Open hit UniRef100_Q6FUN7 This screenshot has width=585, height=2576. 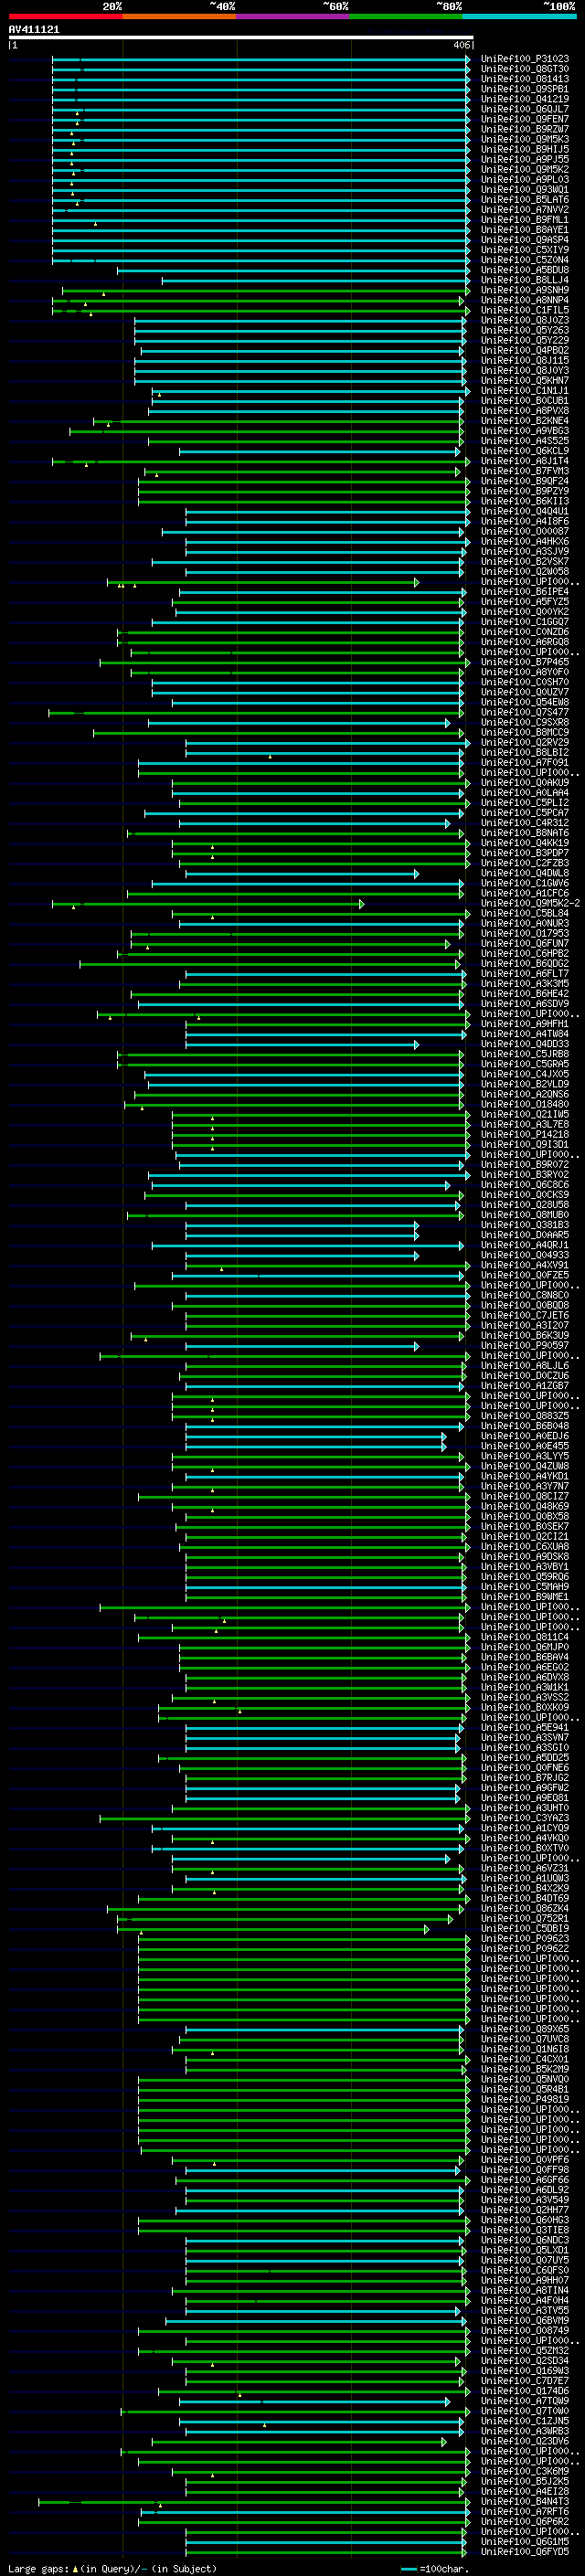pos(524,943)
